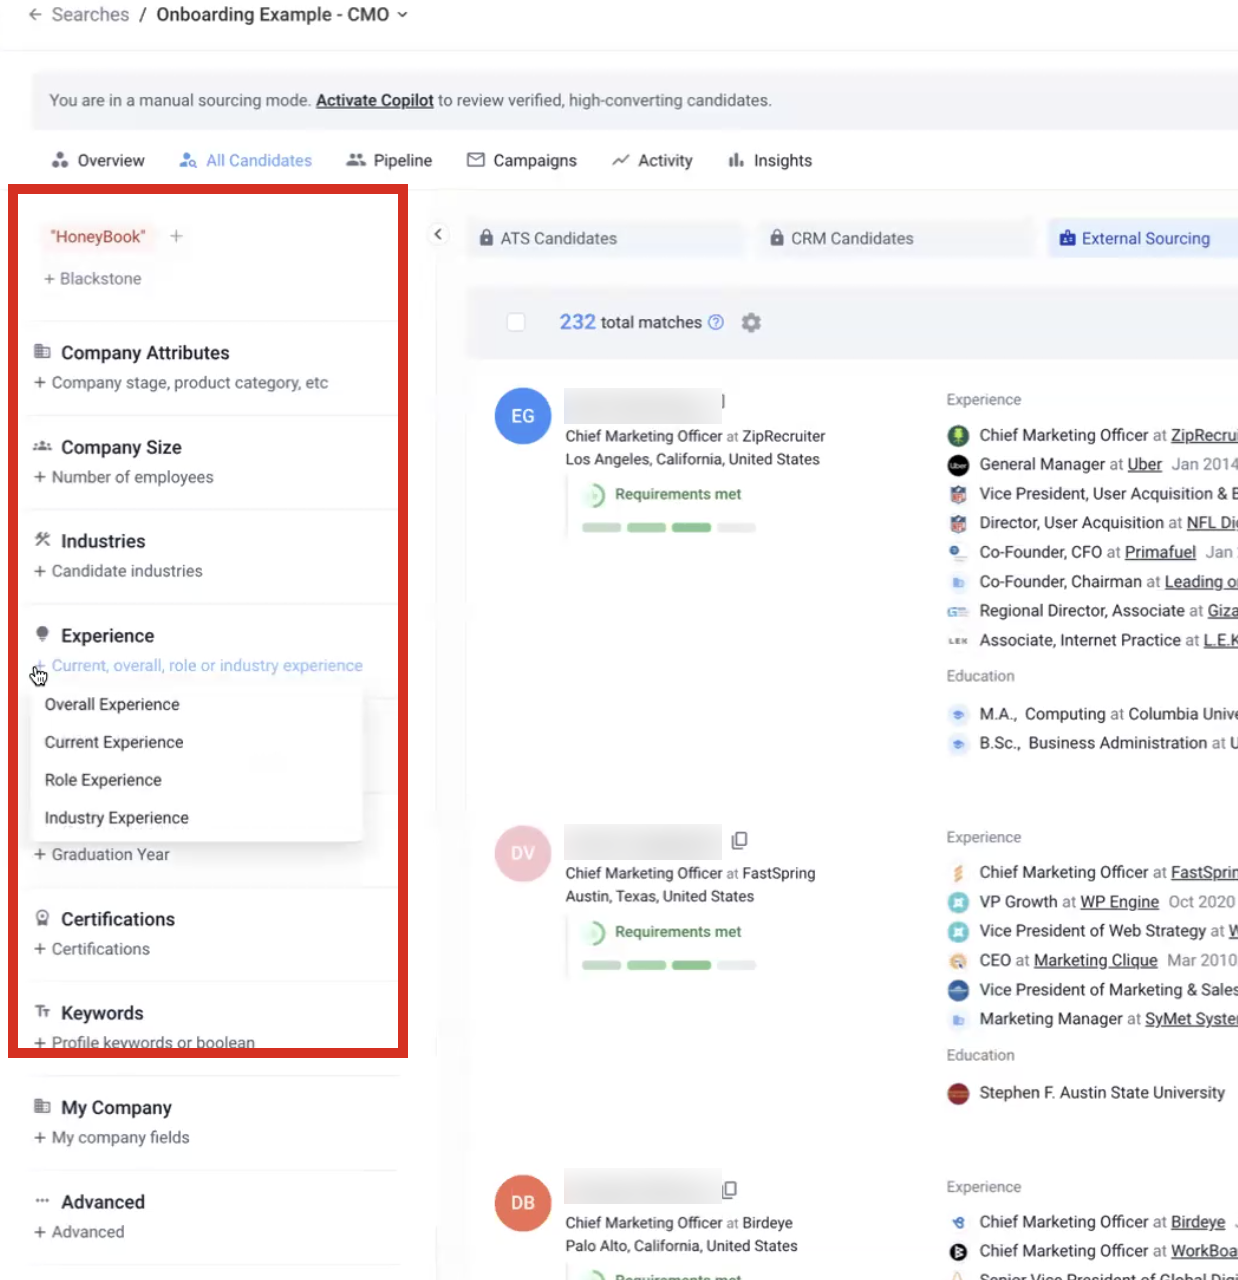1238x1280 pixels.
Task: Open the results settings gear icon
Action: (751, 323)
